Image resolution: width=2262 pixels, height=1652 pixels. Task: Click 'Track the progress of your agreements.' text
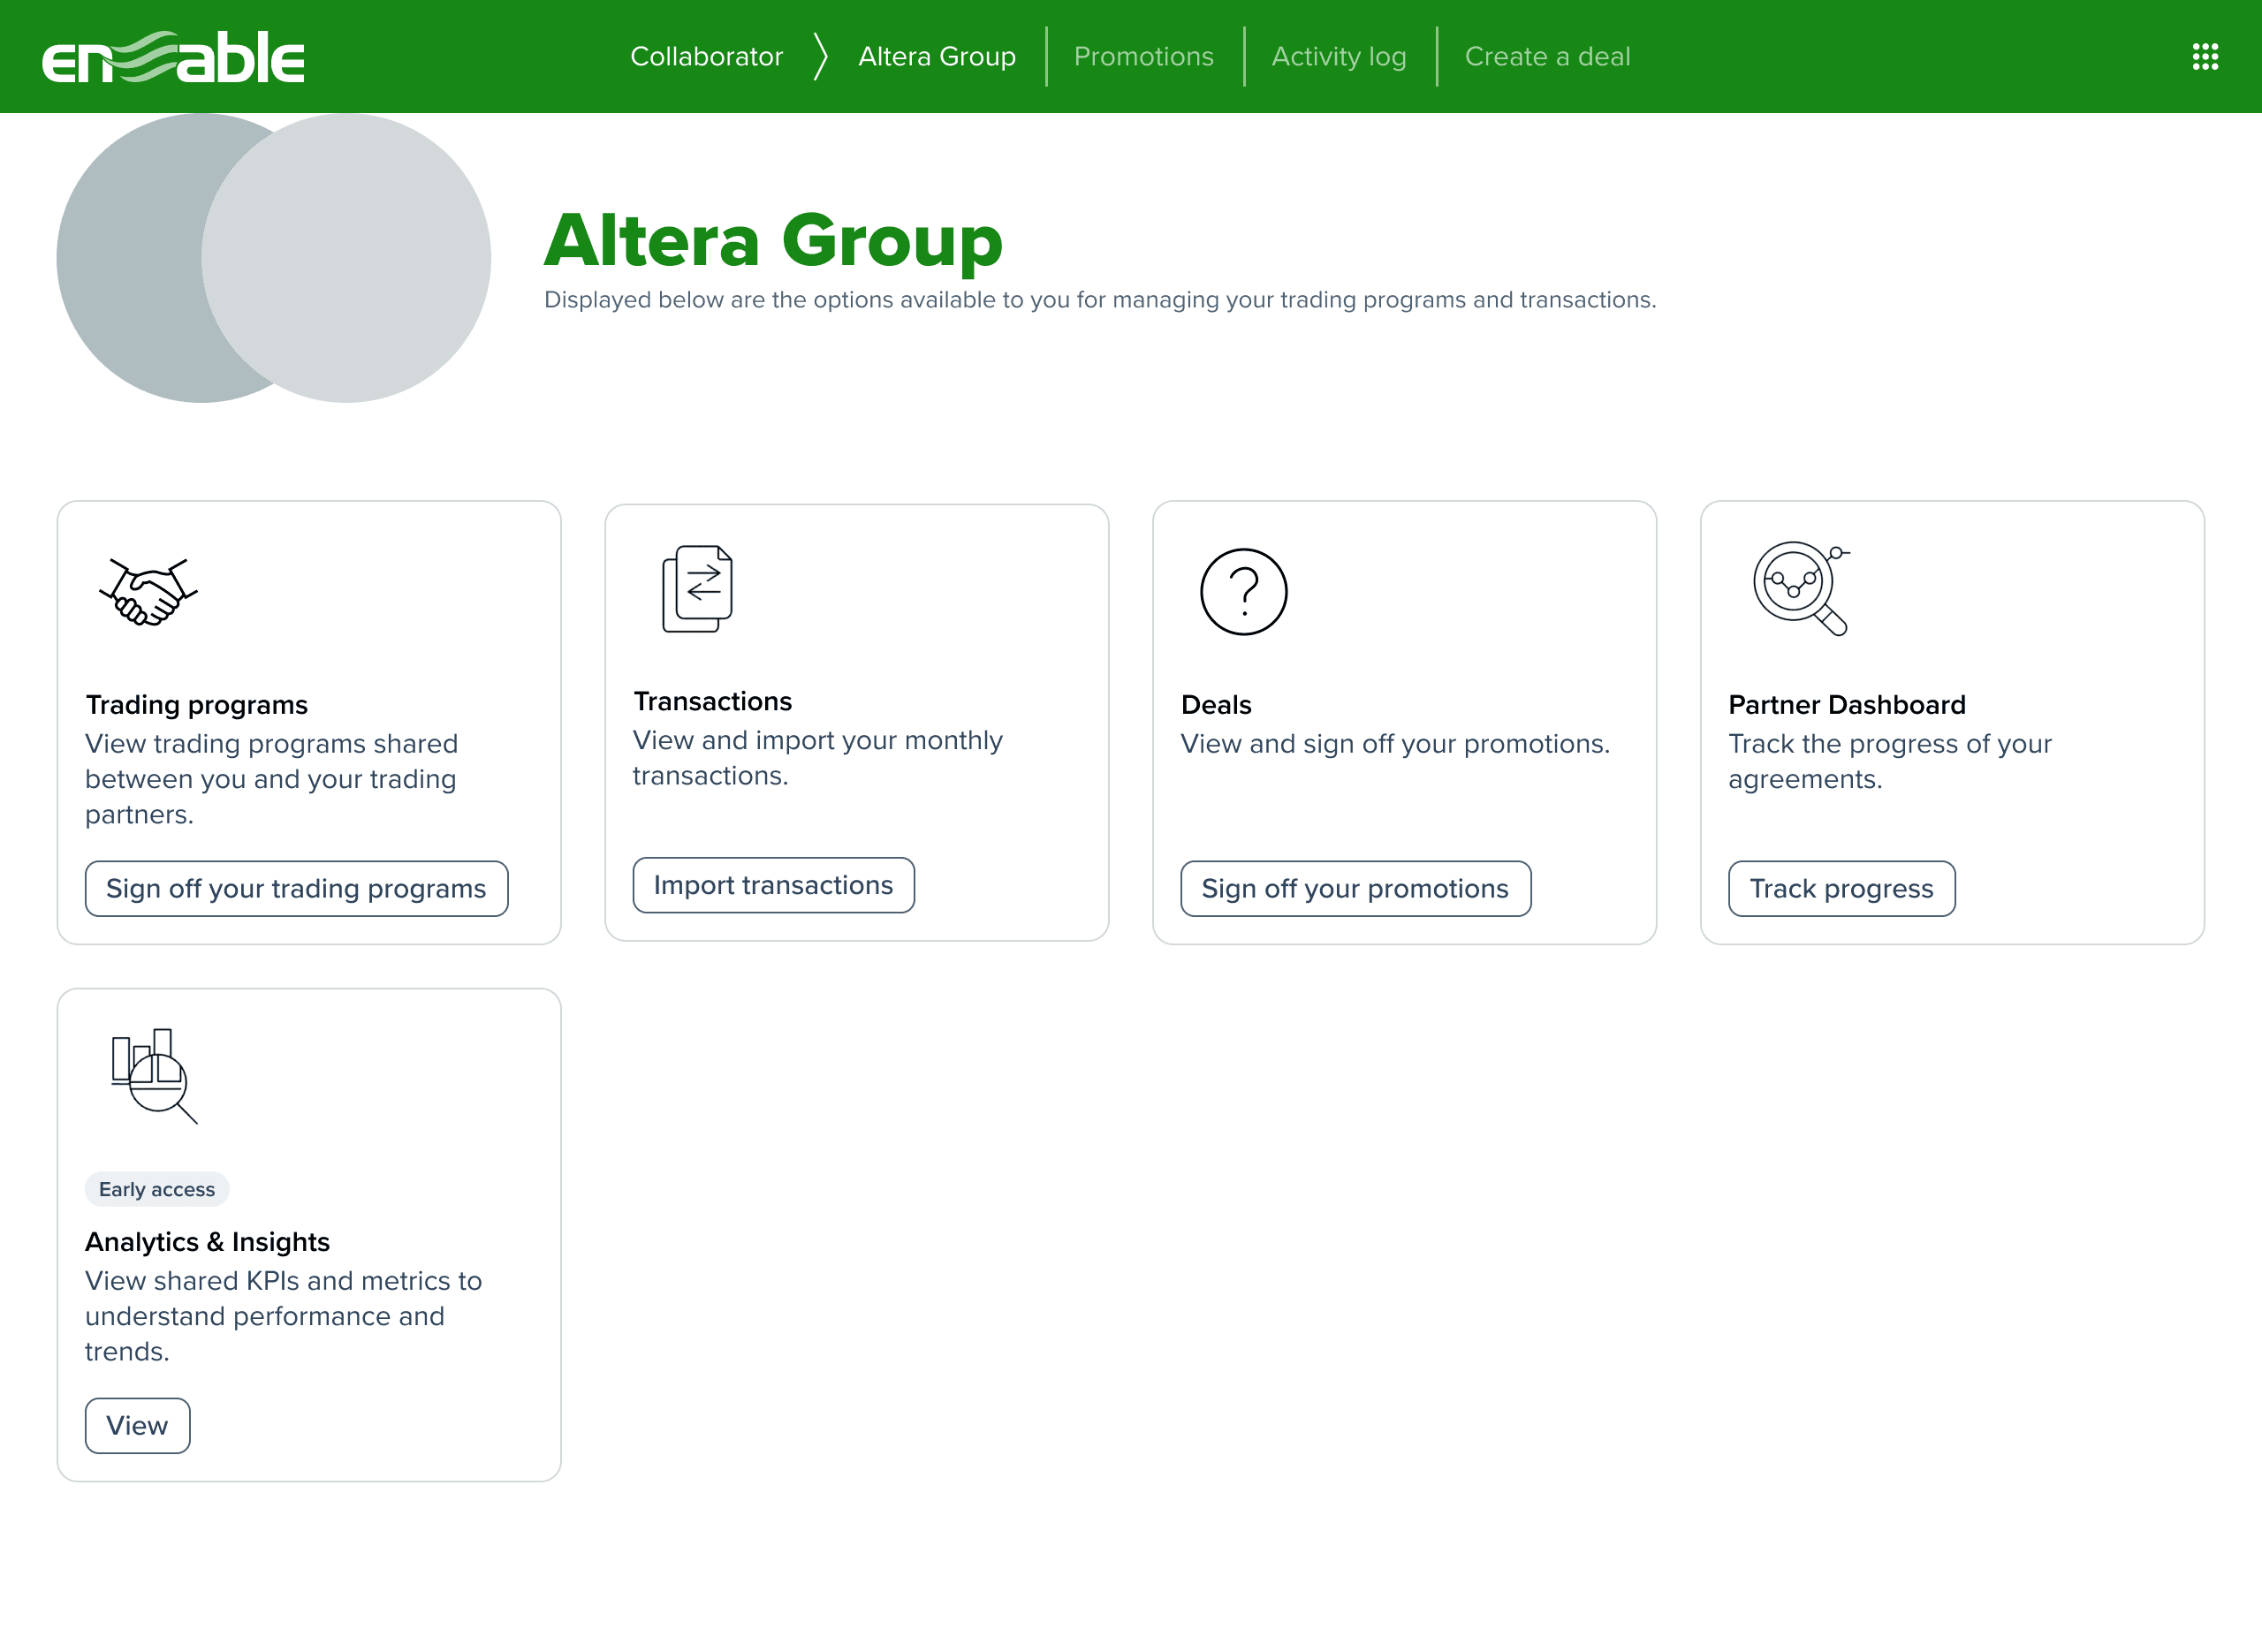pos(1889,761)
